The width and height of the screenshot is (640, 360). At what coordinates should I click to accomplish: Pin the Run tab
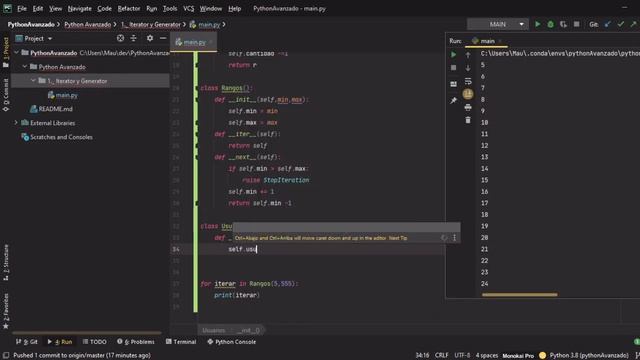tap(453, 100)
